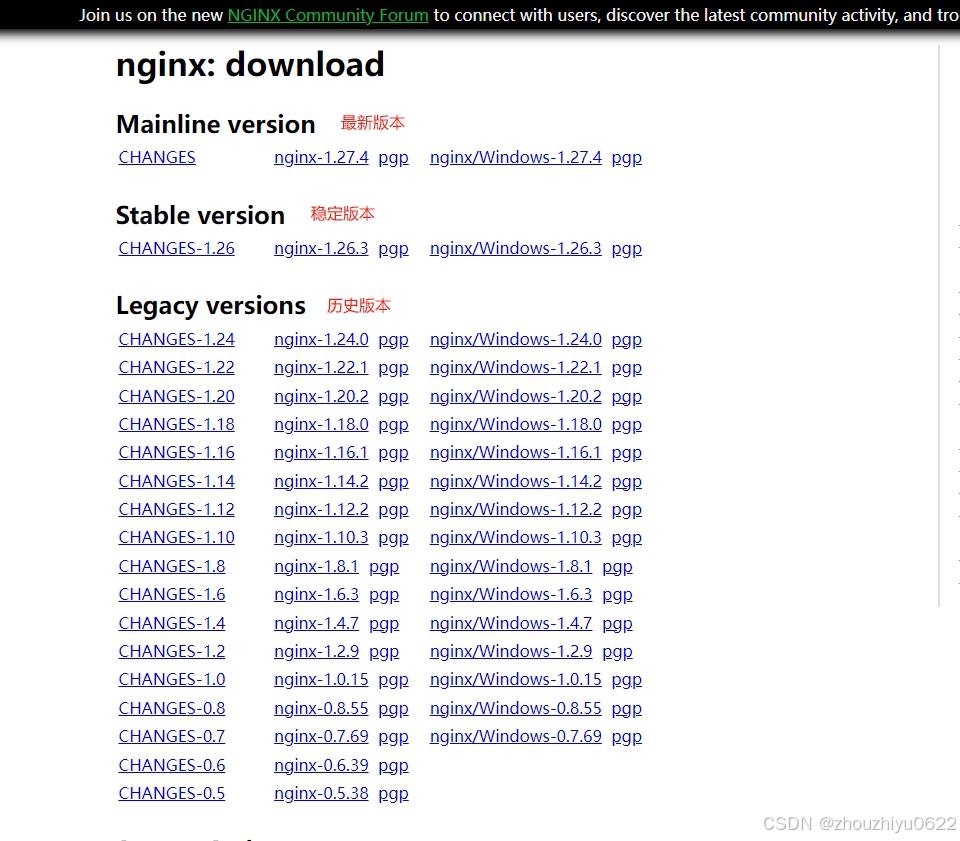960x841 pixels.
Task: Open the CHANGES-0.5 link
Action: point(172,793)
